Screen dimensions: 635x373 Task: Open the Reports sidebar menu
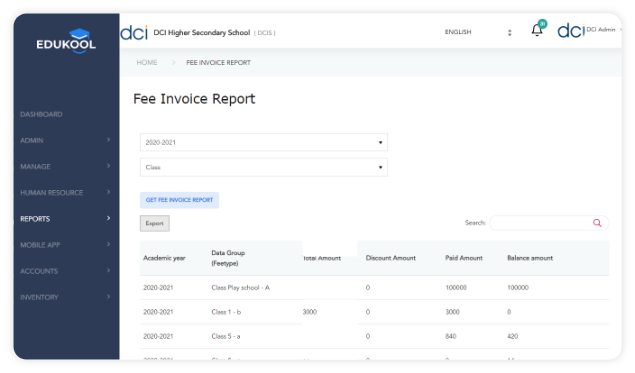[x=35, y=219]
